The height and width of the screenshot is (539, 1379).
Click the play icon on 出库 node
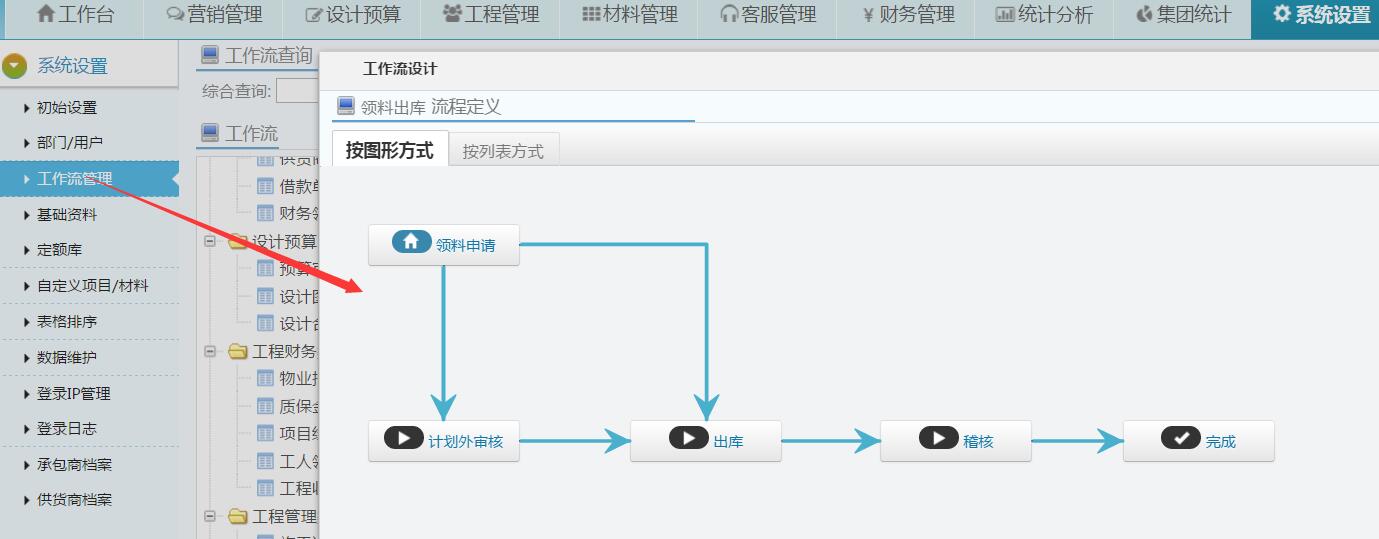tap(688, 438)
